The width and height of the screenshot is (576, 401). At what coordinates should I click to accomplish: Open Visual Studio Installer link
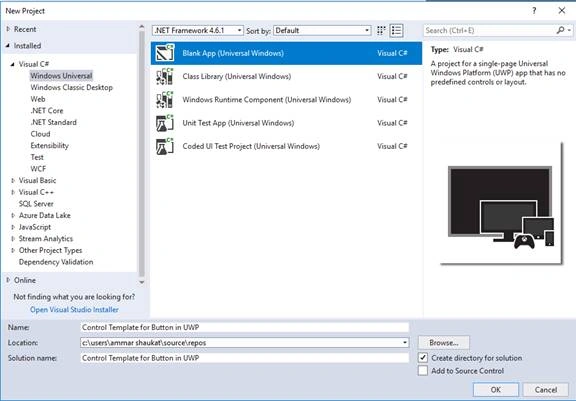pos(74,310)
